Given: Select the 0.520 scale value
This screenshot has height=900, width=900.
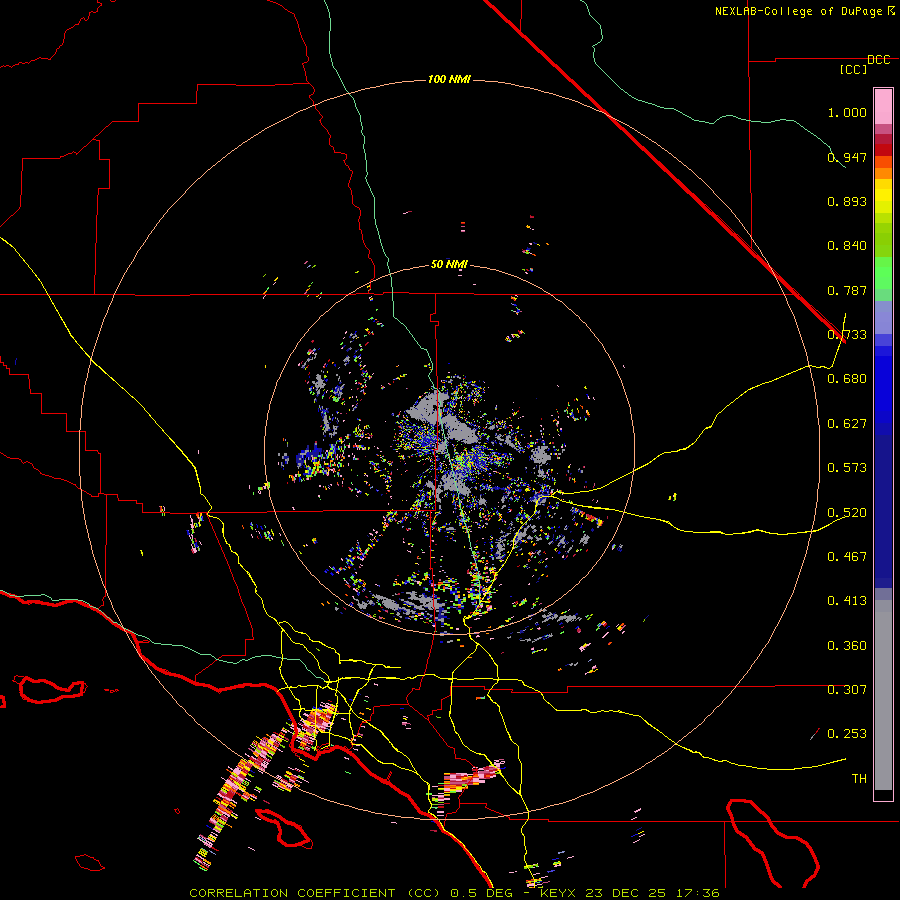Looking at the screenshot, I should point(847,513).
